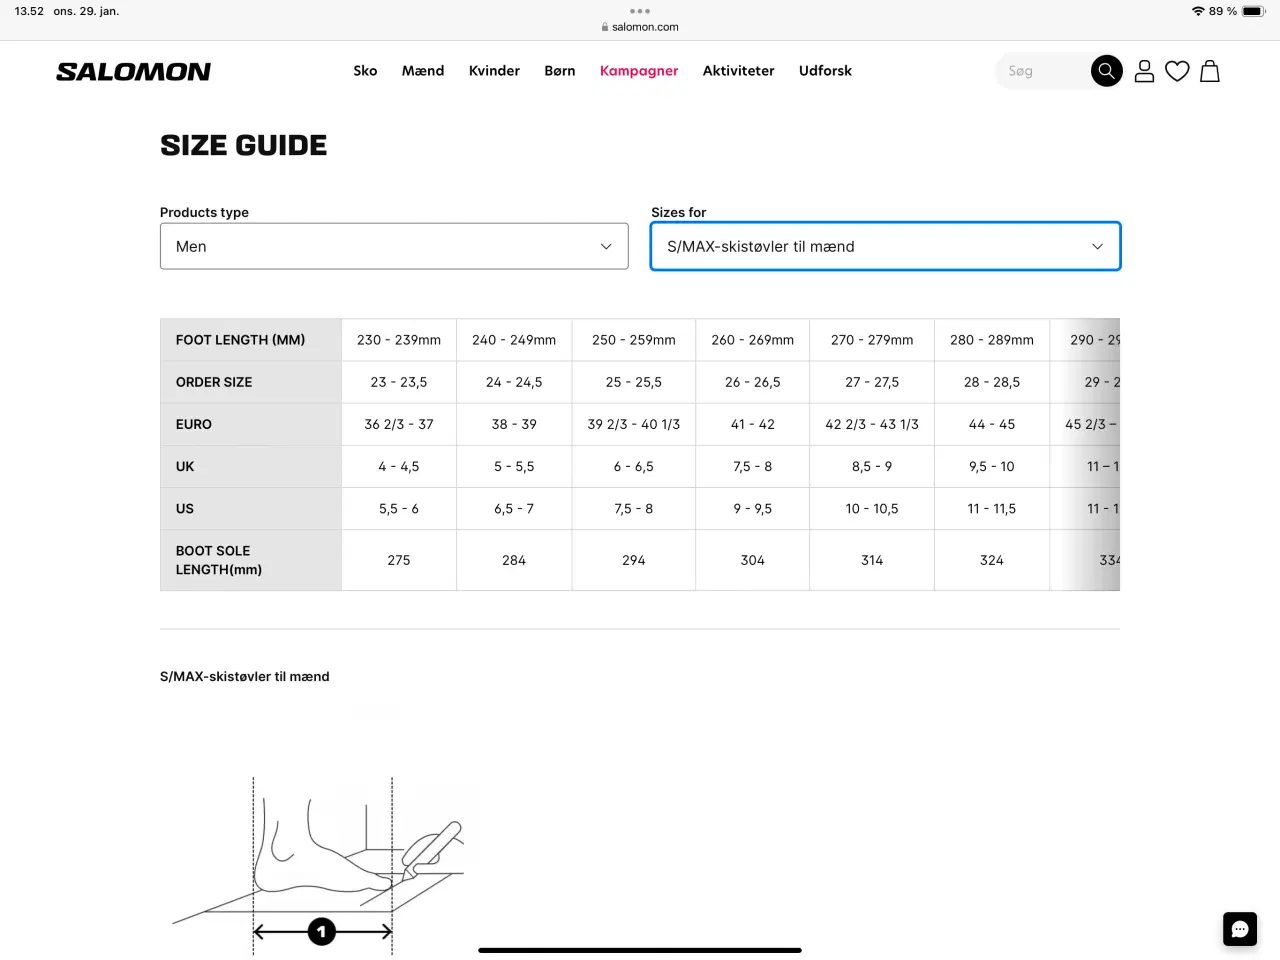Click order size 26 - 26,5
This screenshot has height=960, width=1280.
(x=753, y=382)
